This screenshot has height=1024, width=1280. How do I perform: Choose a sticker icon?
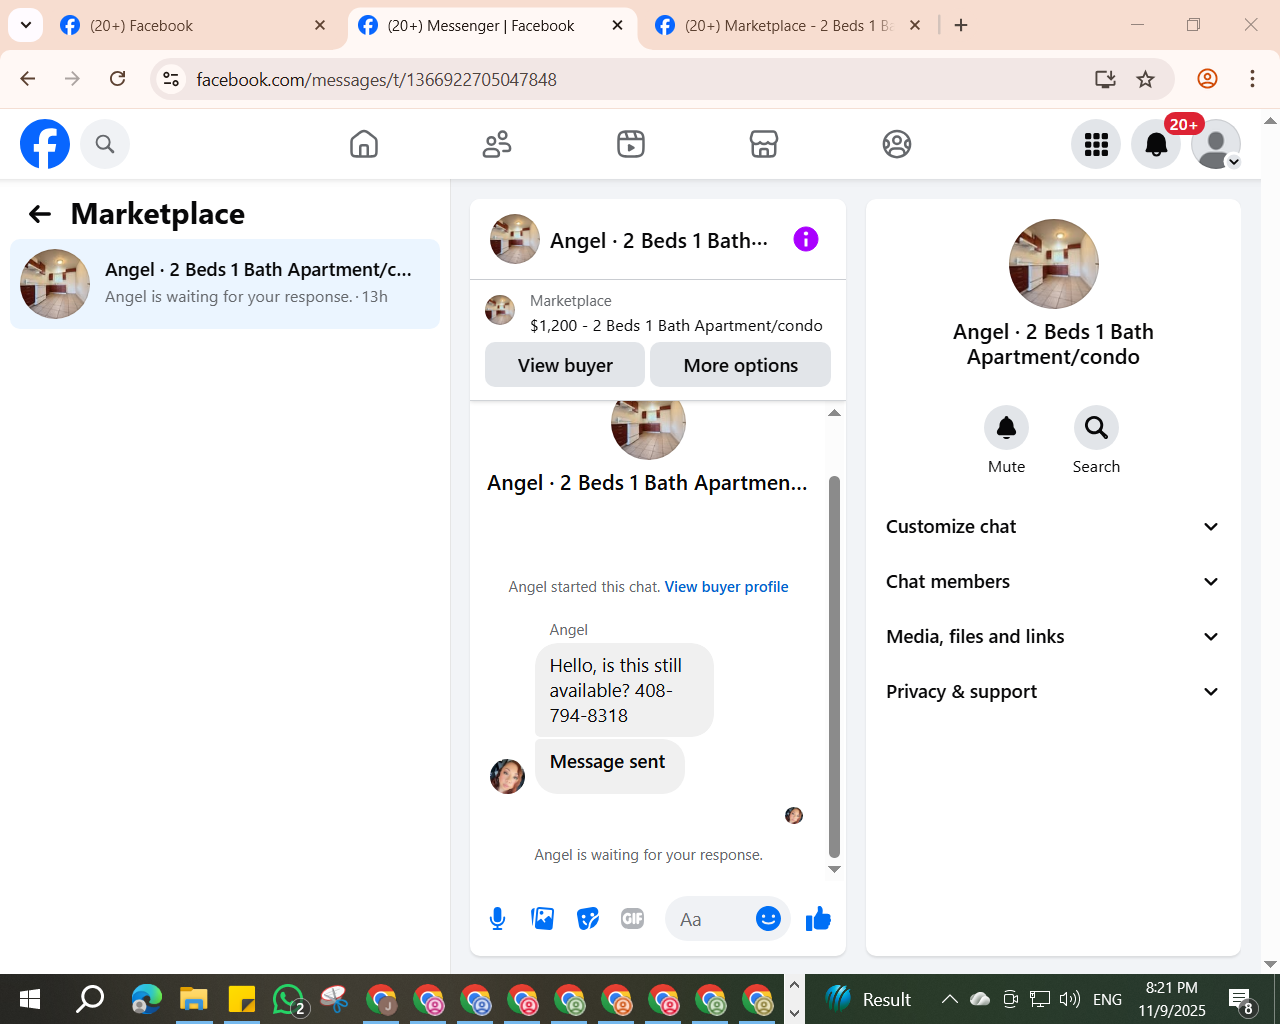(588, 919)
